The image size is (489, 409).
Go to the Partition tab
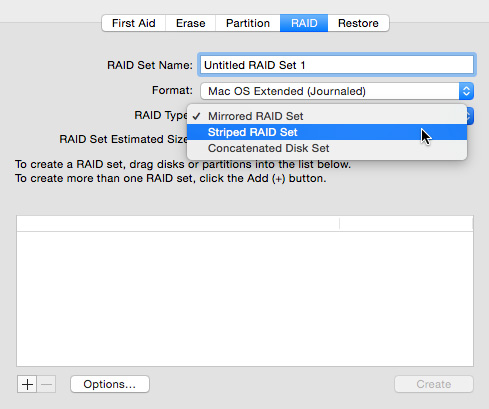coord(248,23)
